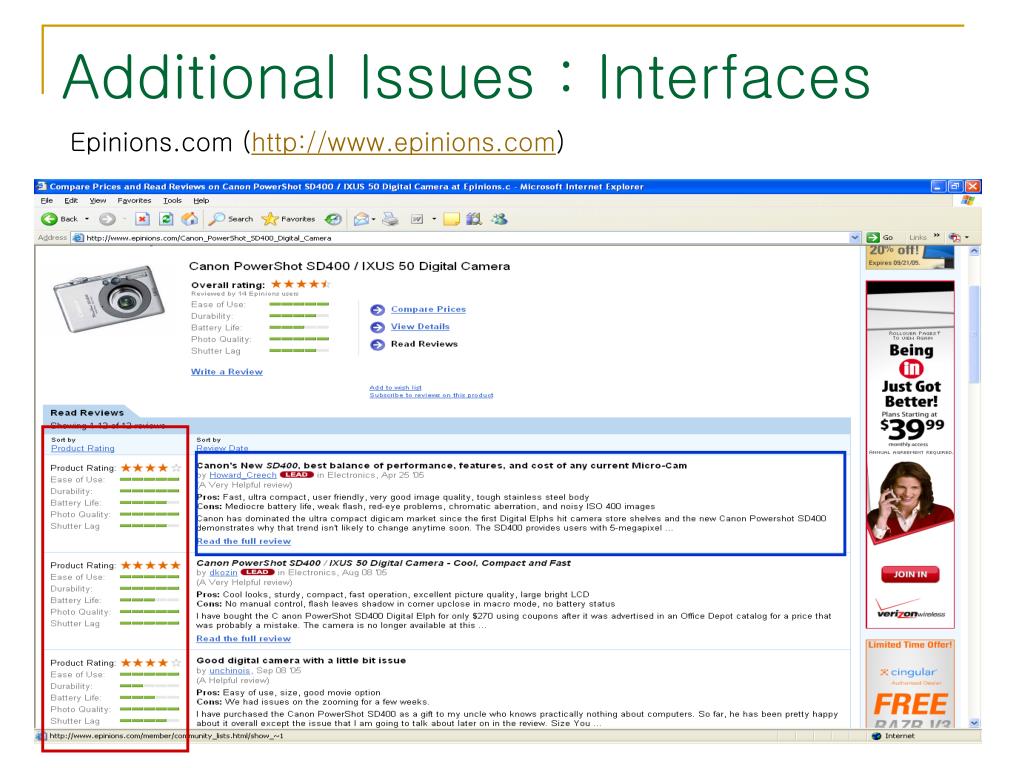This screenshot has width=1024, height=768.
Task: Select the Read Reviews tab header
Action: coord(87,413)
